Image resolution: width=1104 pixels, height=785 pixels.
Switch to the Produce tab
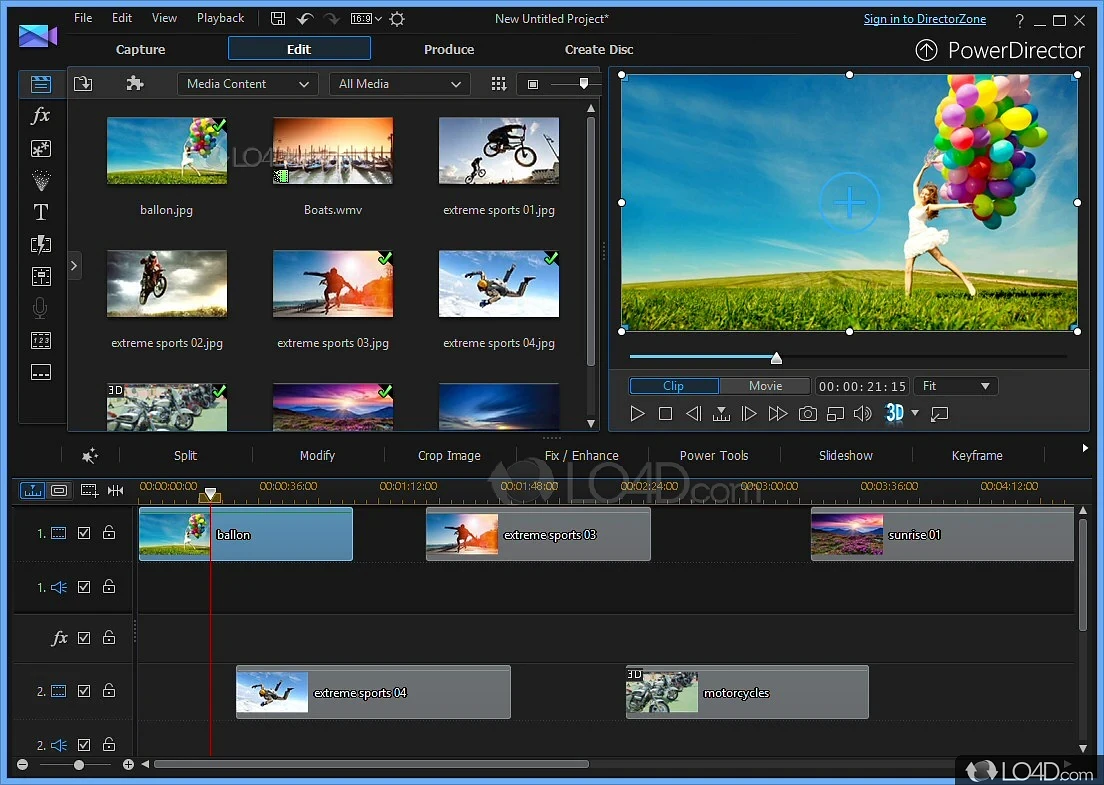448,49
